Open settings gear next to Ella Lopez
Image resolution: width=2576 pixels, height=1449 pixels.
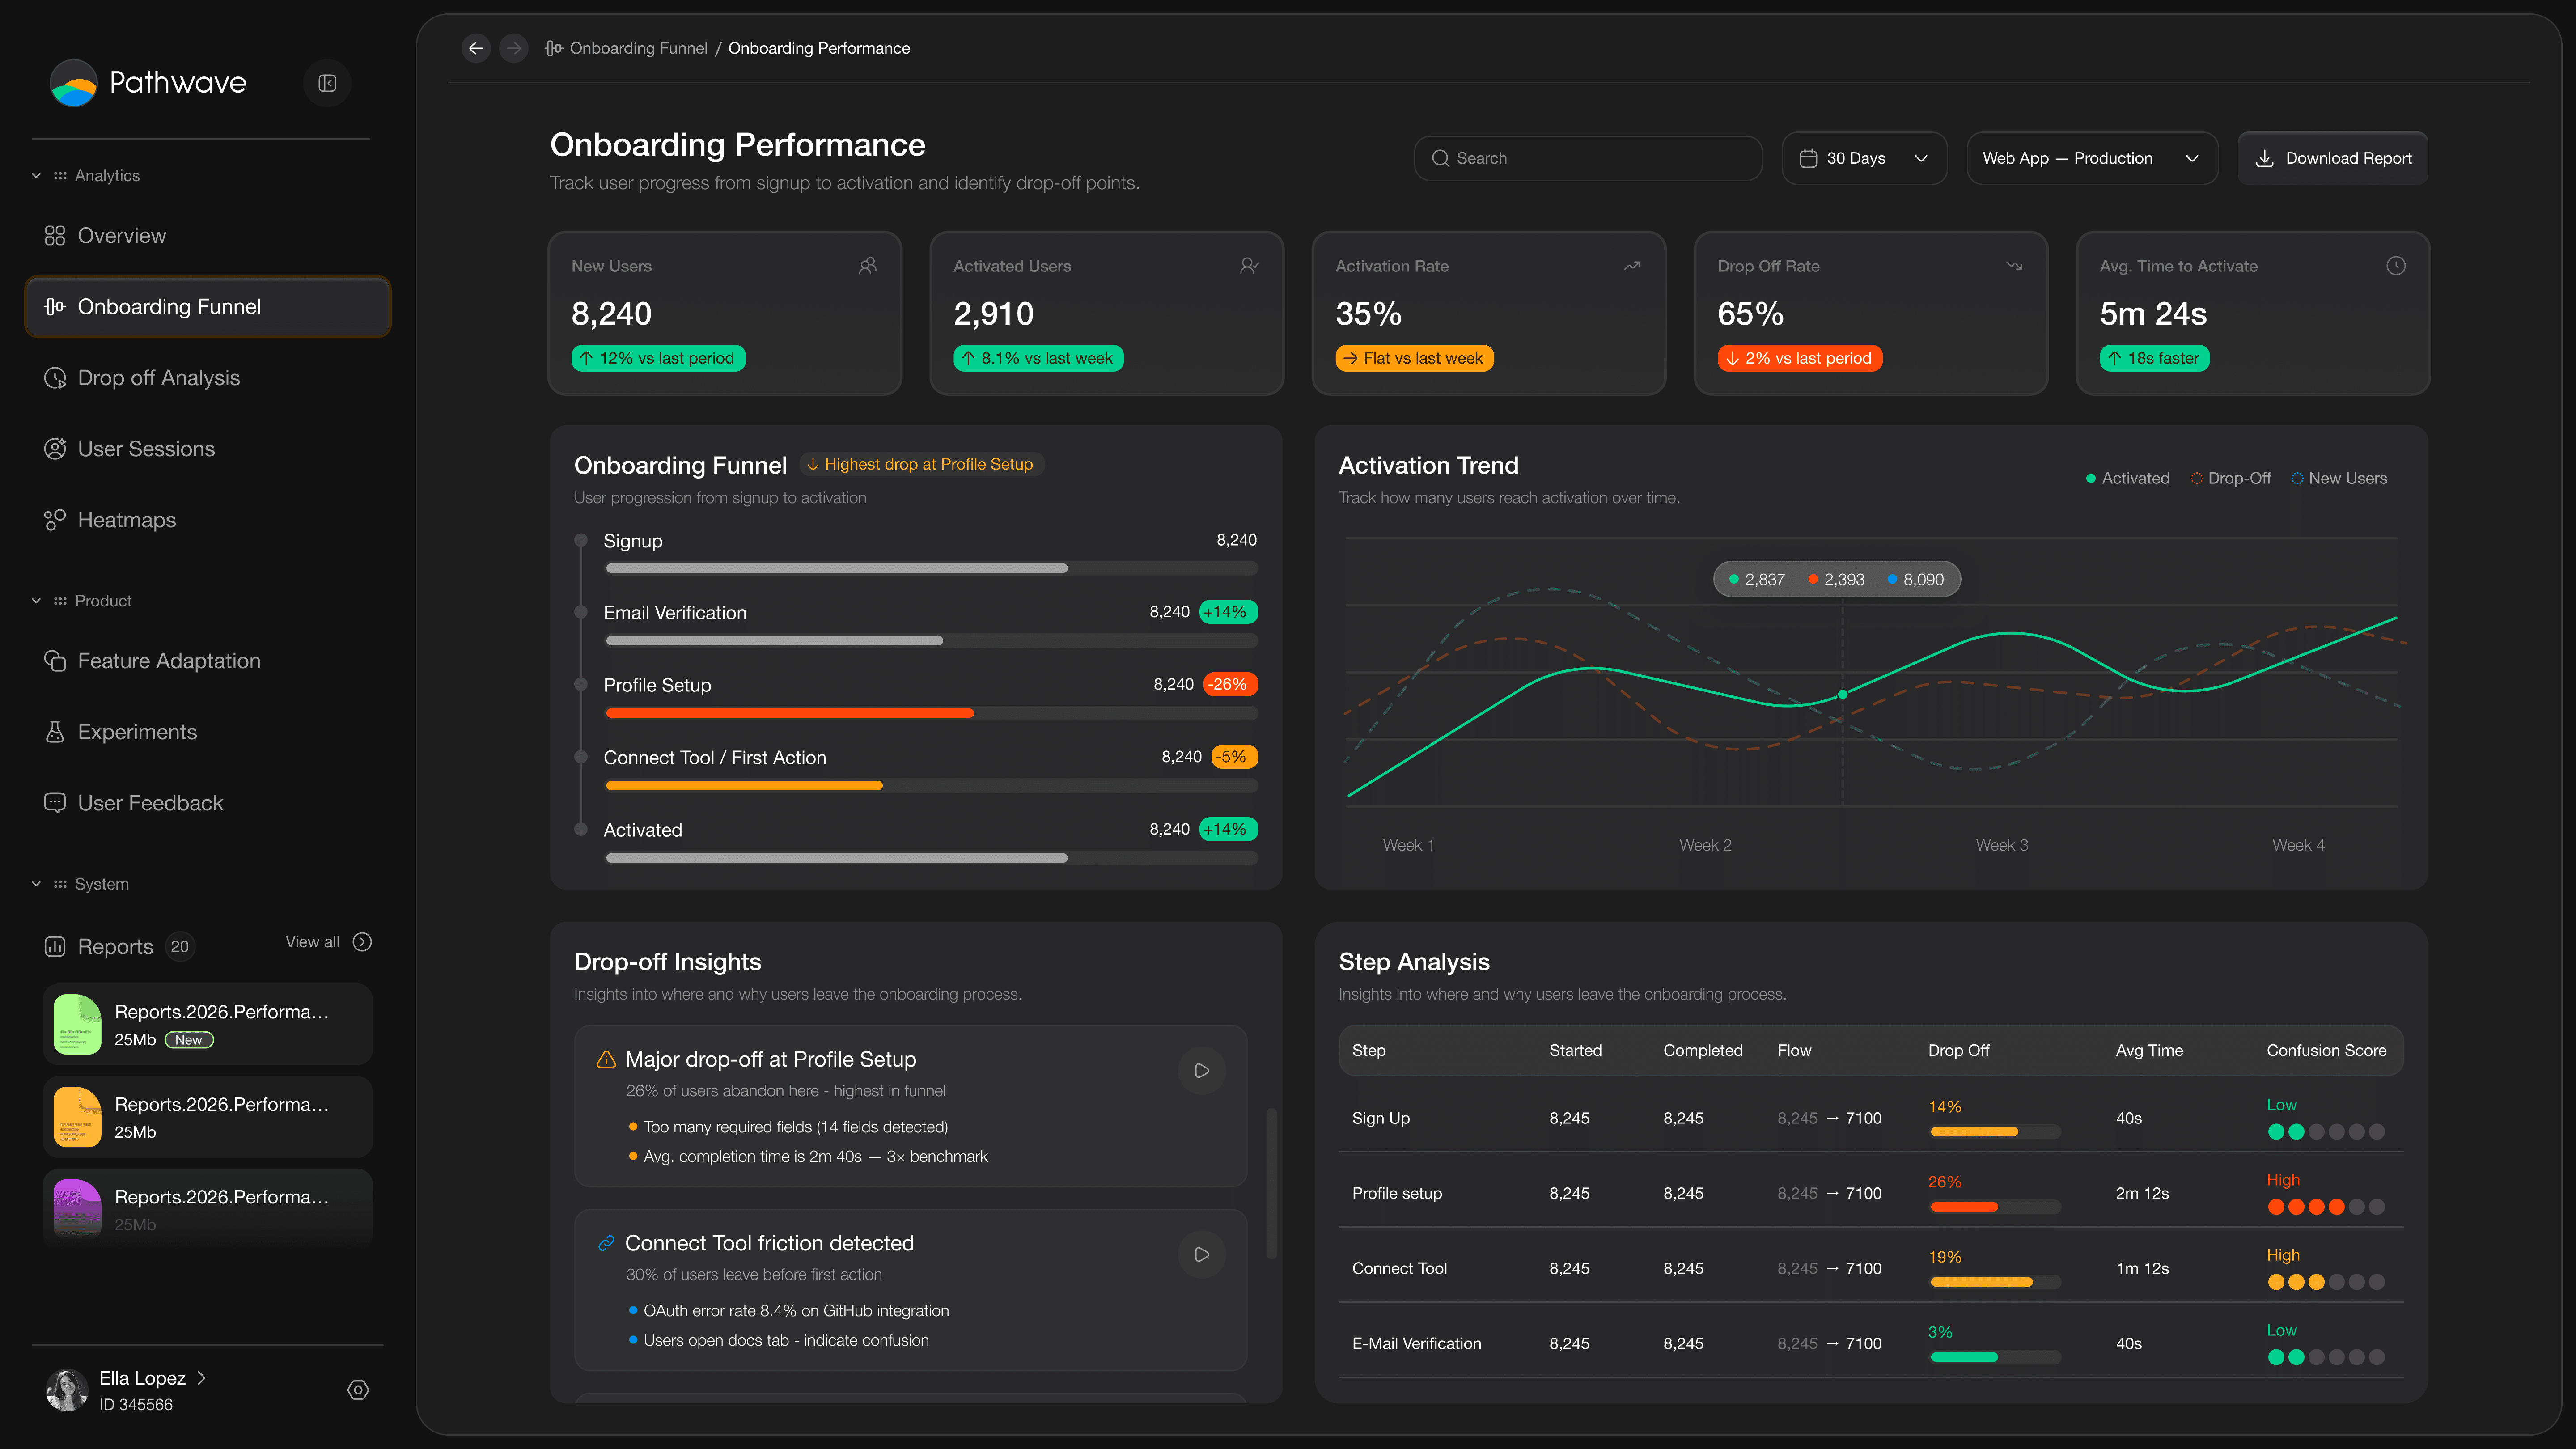(358, 1390)
